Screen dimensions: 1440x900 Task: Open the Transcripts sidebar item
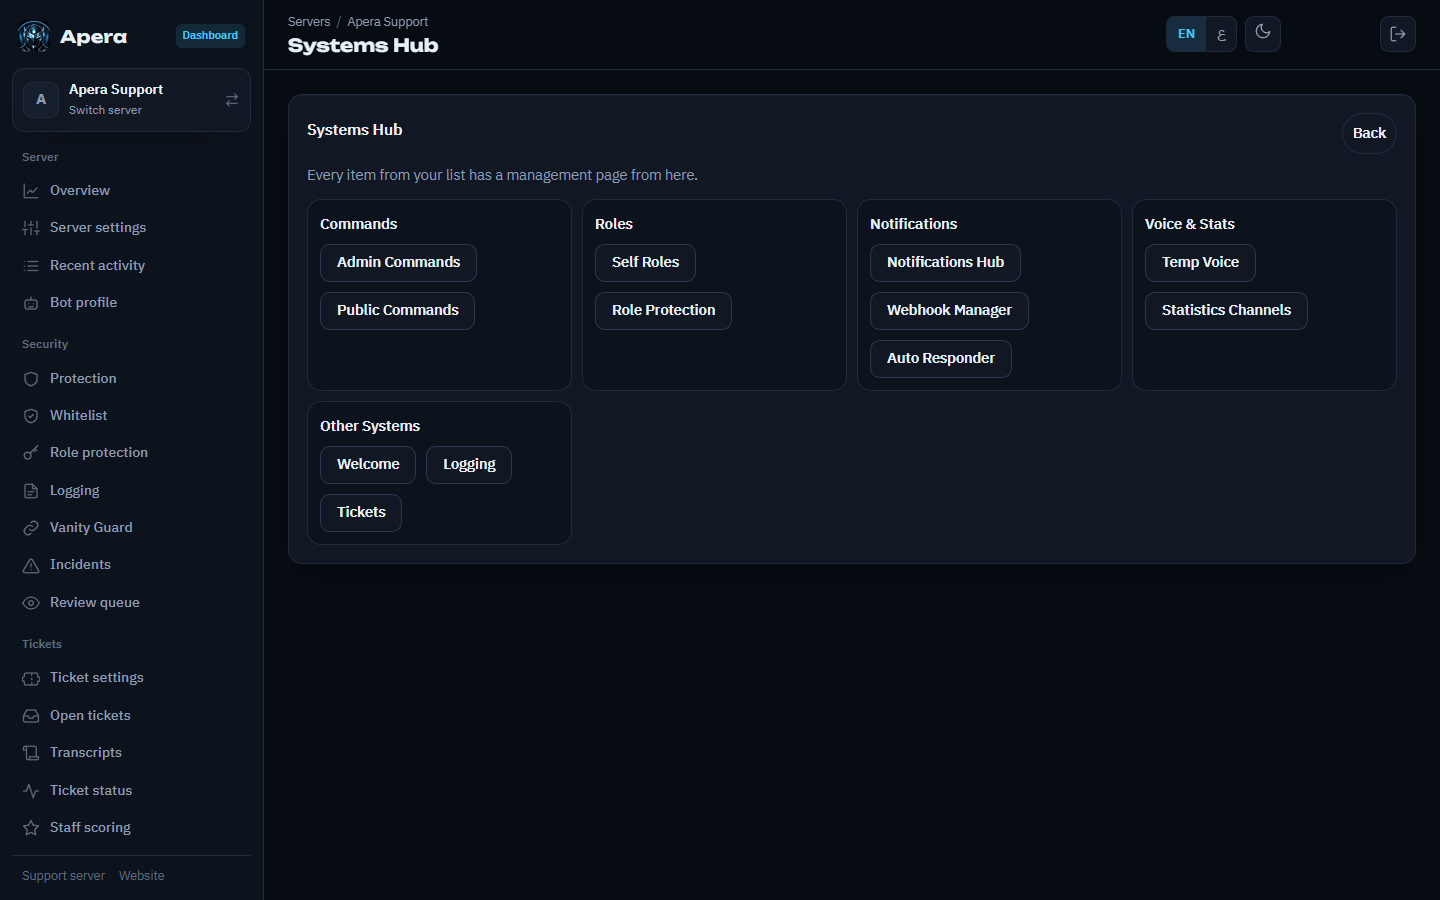[131, 753]
